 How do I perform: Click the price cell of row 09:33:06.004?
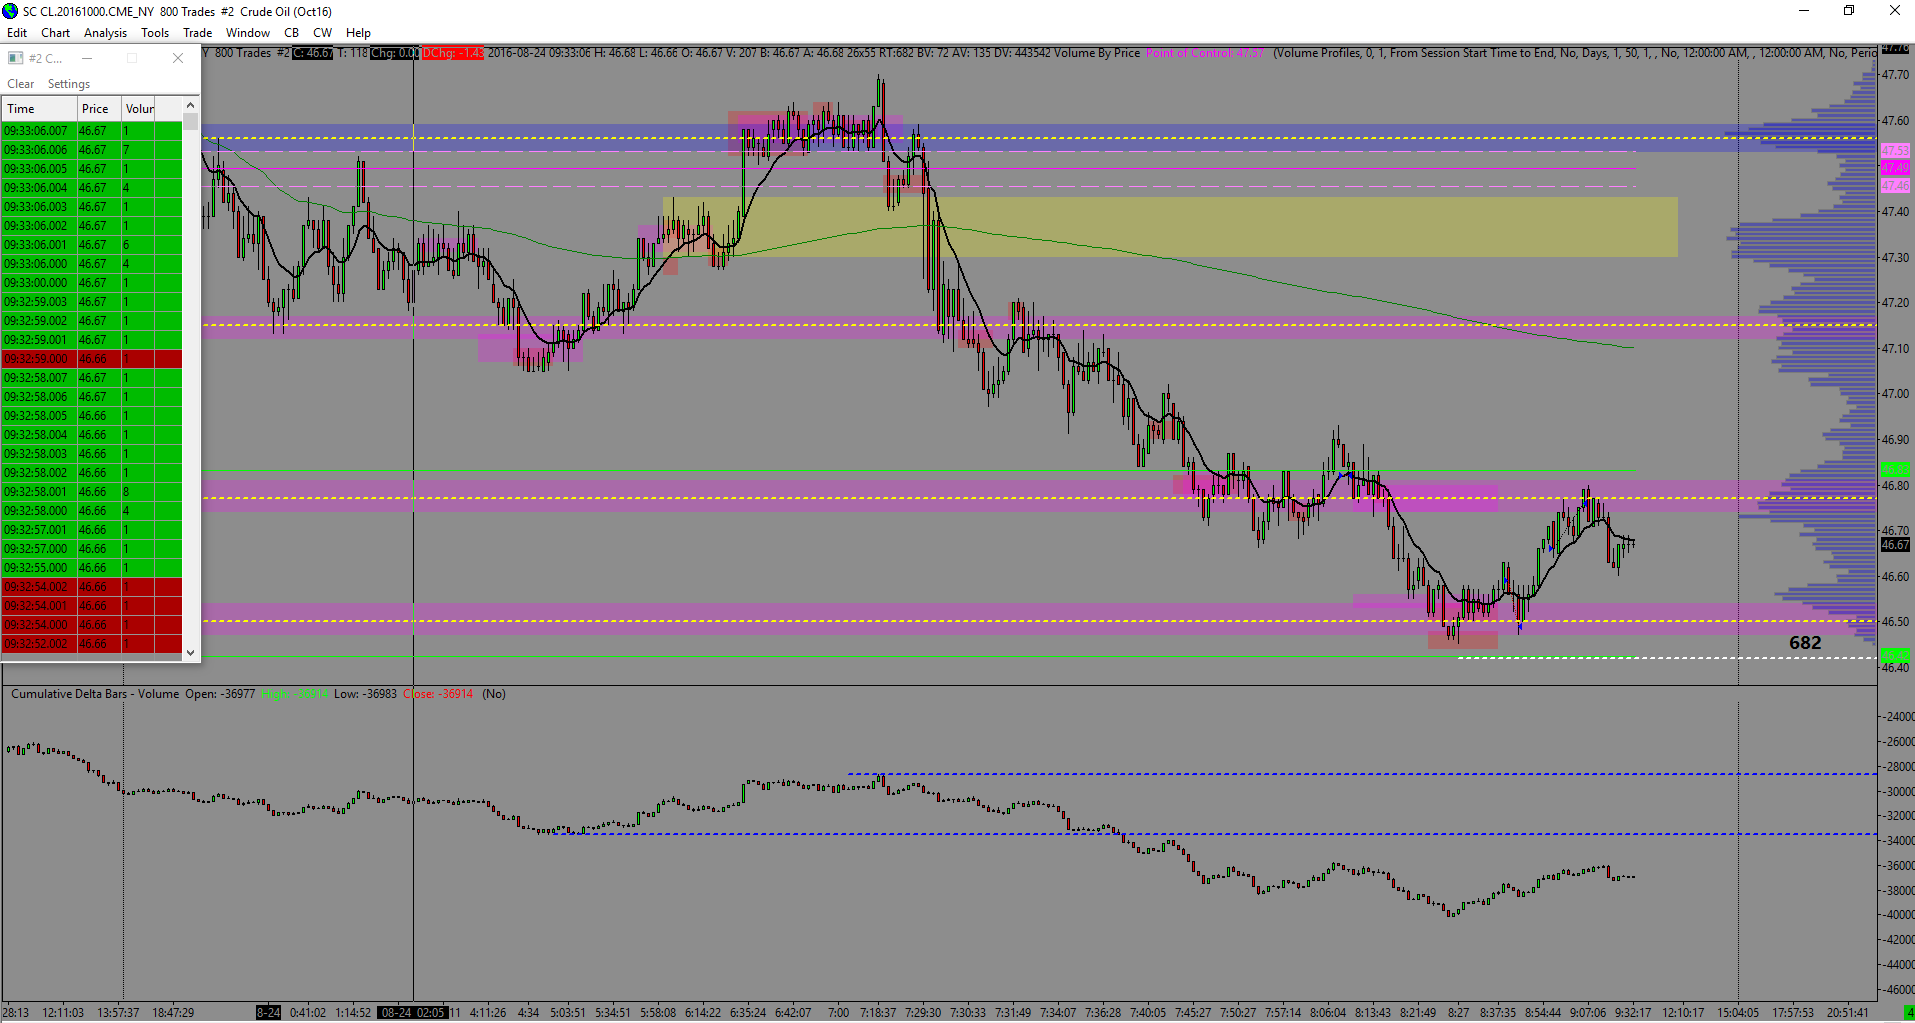(x=99, y=188)
